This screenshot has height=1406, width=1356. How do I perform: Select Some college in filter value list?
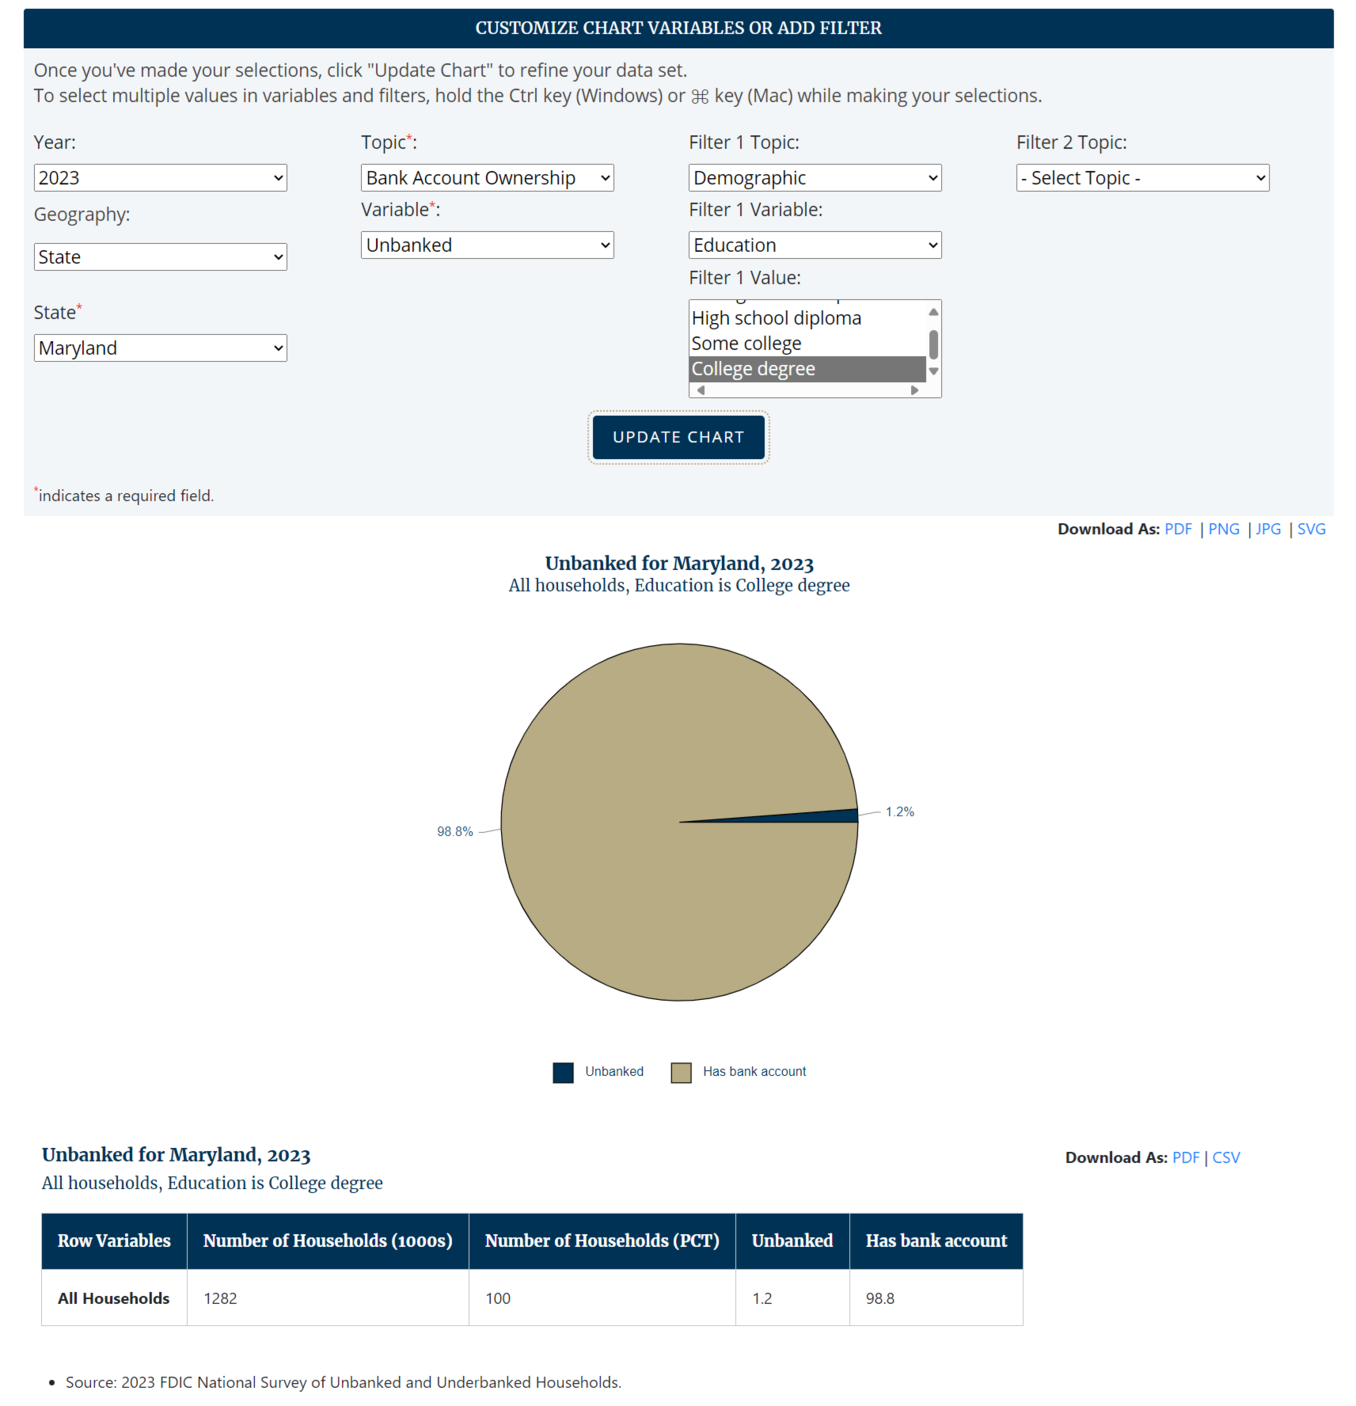[746, 343]
